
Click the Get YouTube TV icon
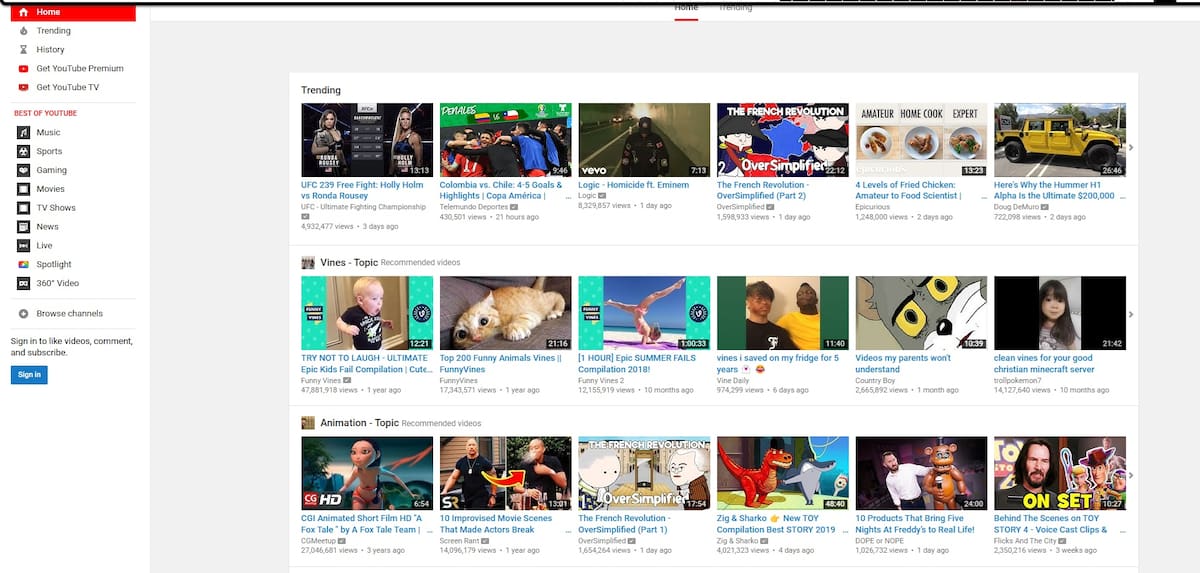coord(24,88)
